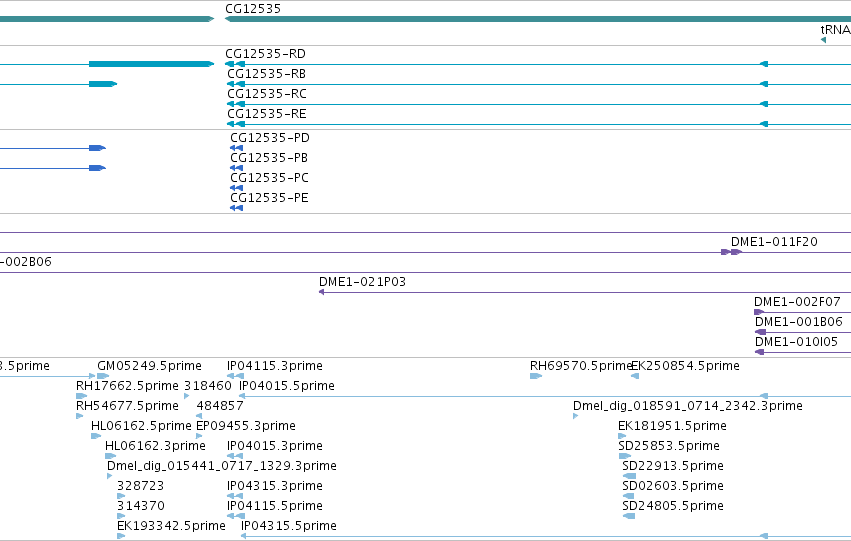This screenshot has width=851, height=541.
Task: Select the IP04015.3prime EST label
Action: pos(275,447)
